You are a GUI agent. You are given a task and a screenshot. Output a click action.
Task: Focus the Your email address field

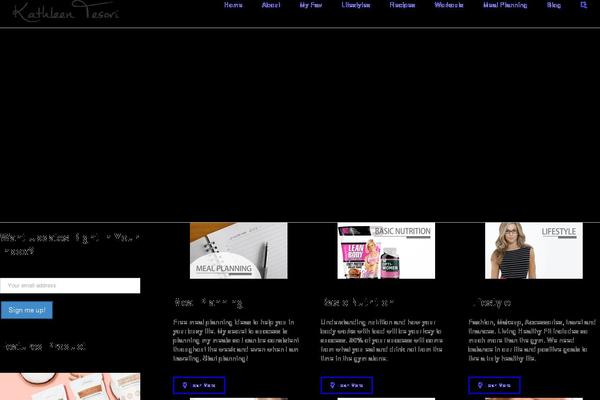tap(70, 286)
